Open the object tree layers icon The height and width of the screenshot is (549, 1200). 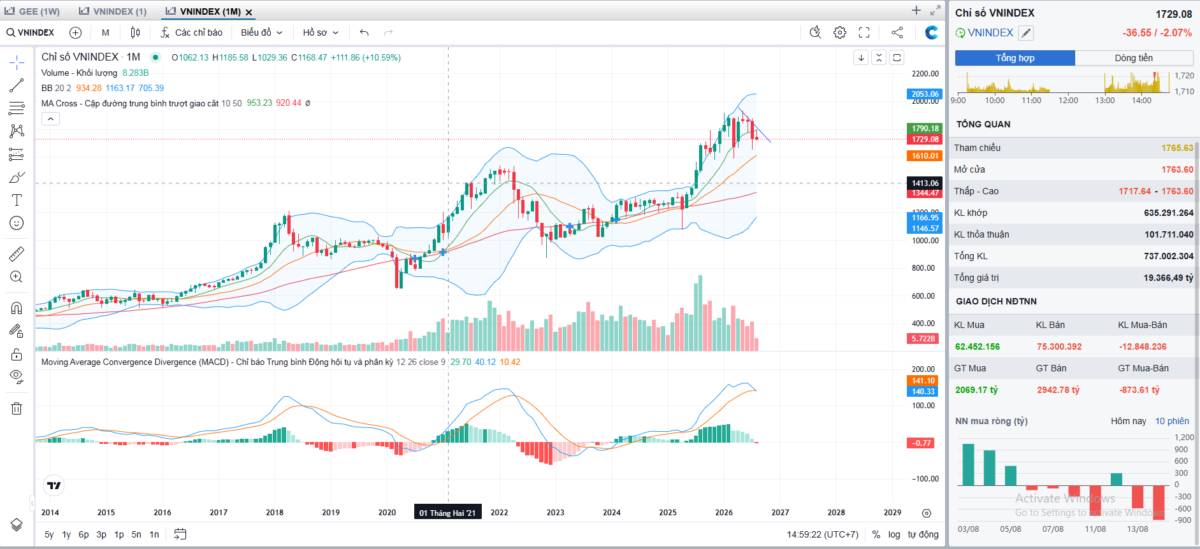point(16,524)
